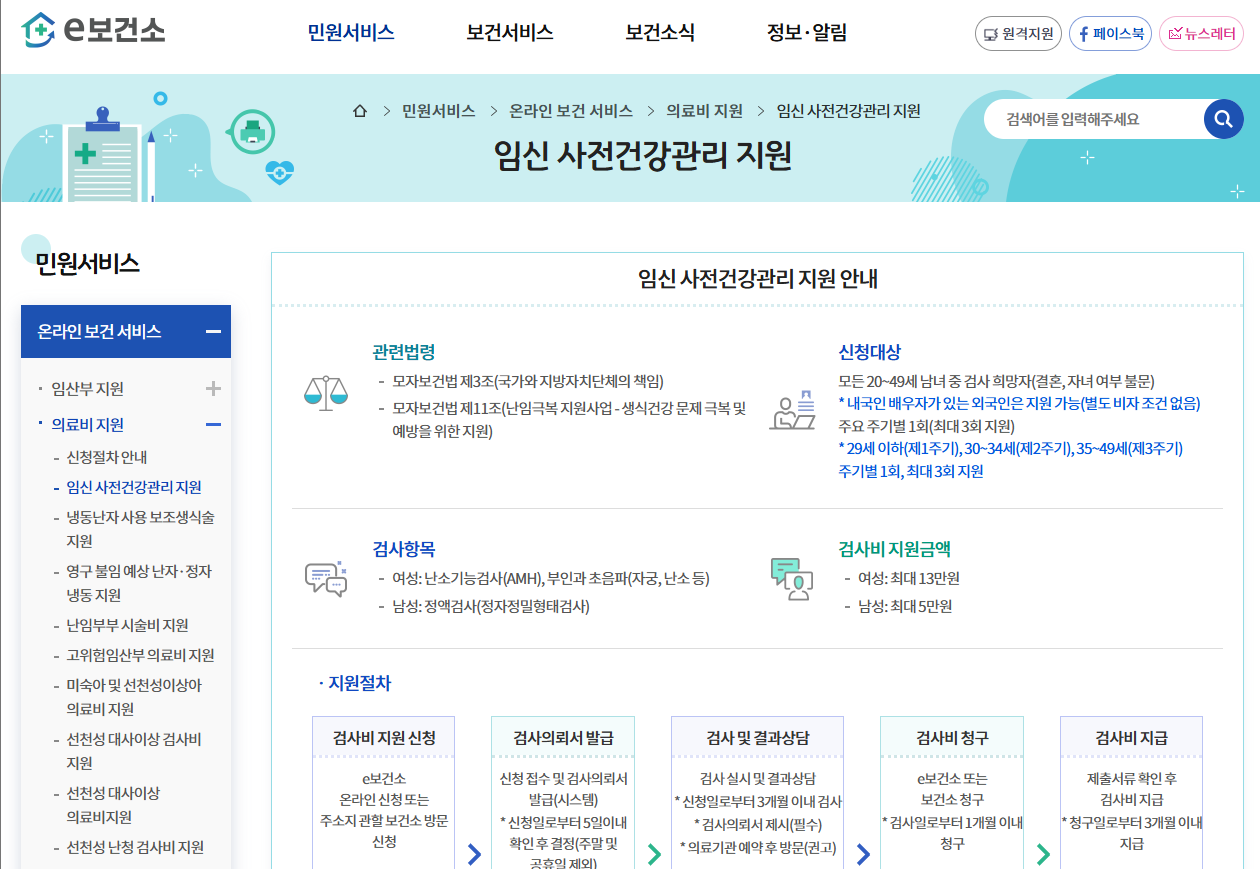The width and height of the screenshot is (1260, 869).
Task: Open Facebook via the 페이스북 icon
Action: 1110,33
